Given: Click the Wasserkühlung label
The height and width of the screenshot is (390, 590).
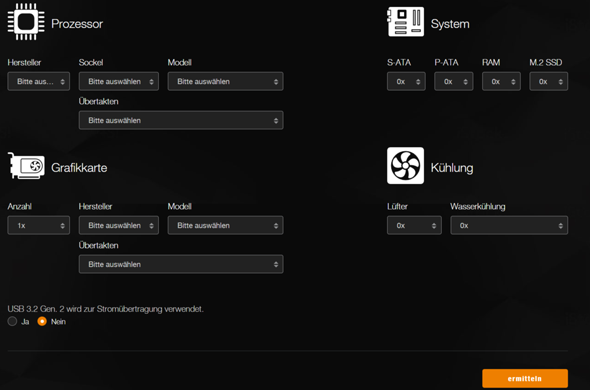Looking at the screenshot, I should (478, 206).
